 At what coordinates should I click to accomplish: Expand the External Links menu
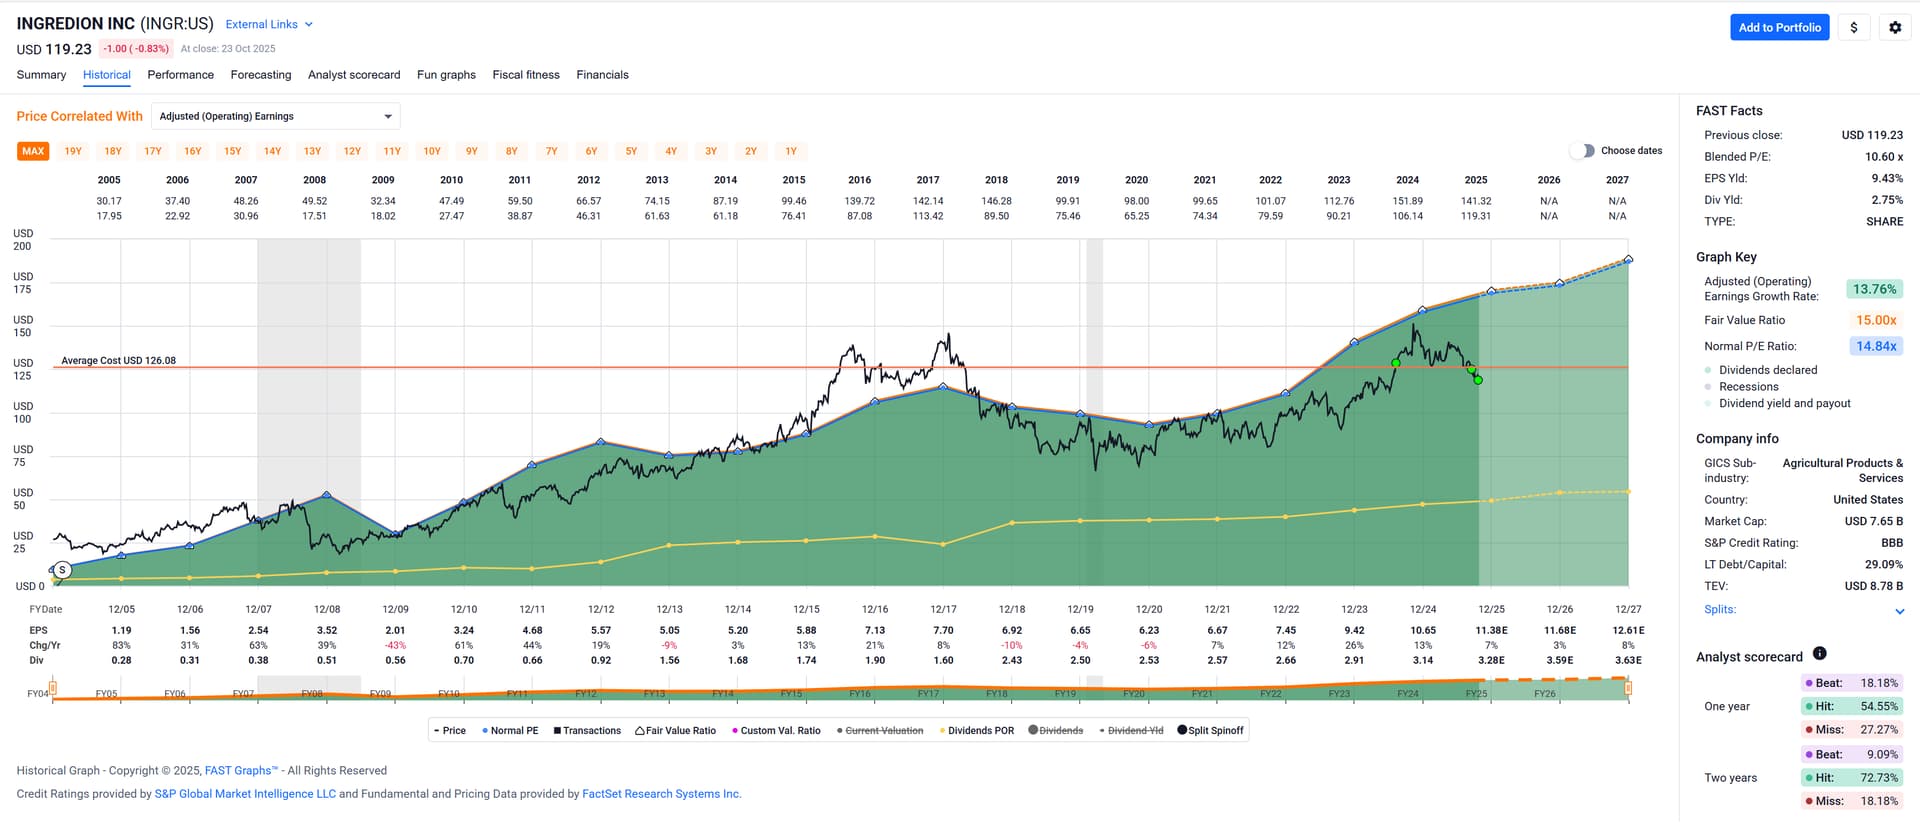pos(268,25)
